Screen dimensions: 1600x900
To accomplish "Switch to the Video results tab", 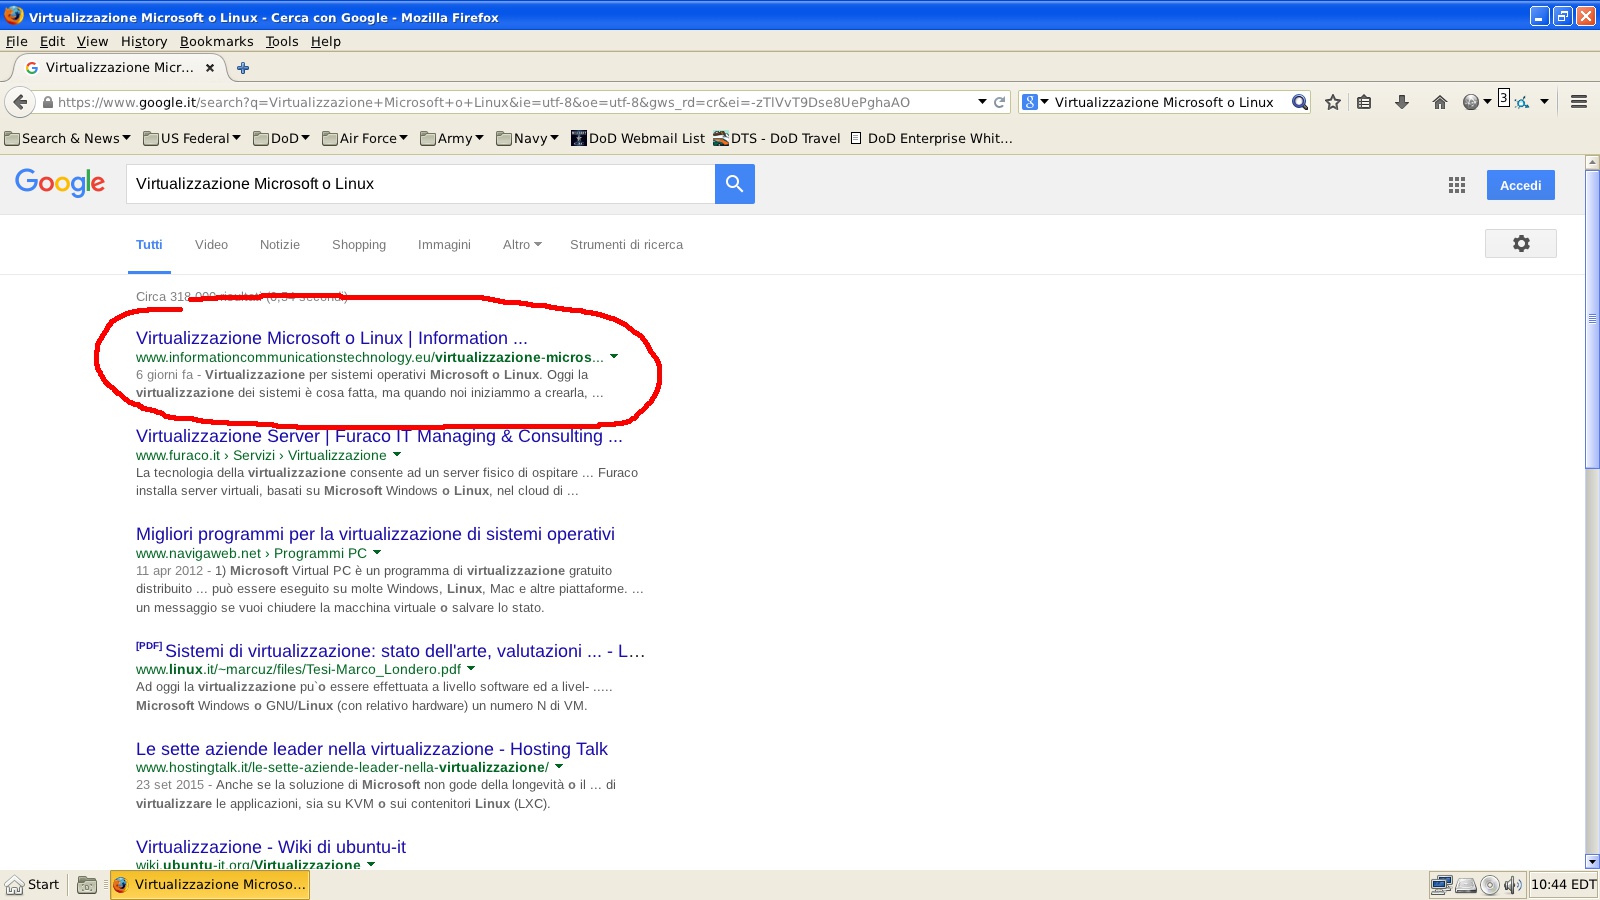I will pyautogui.click(x=211, y=245).
